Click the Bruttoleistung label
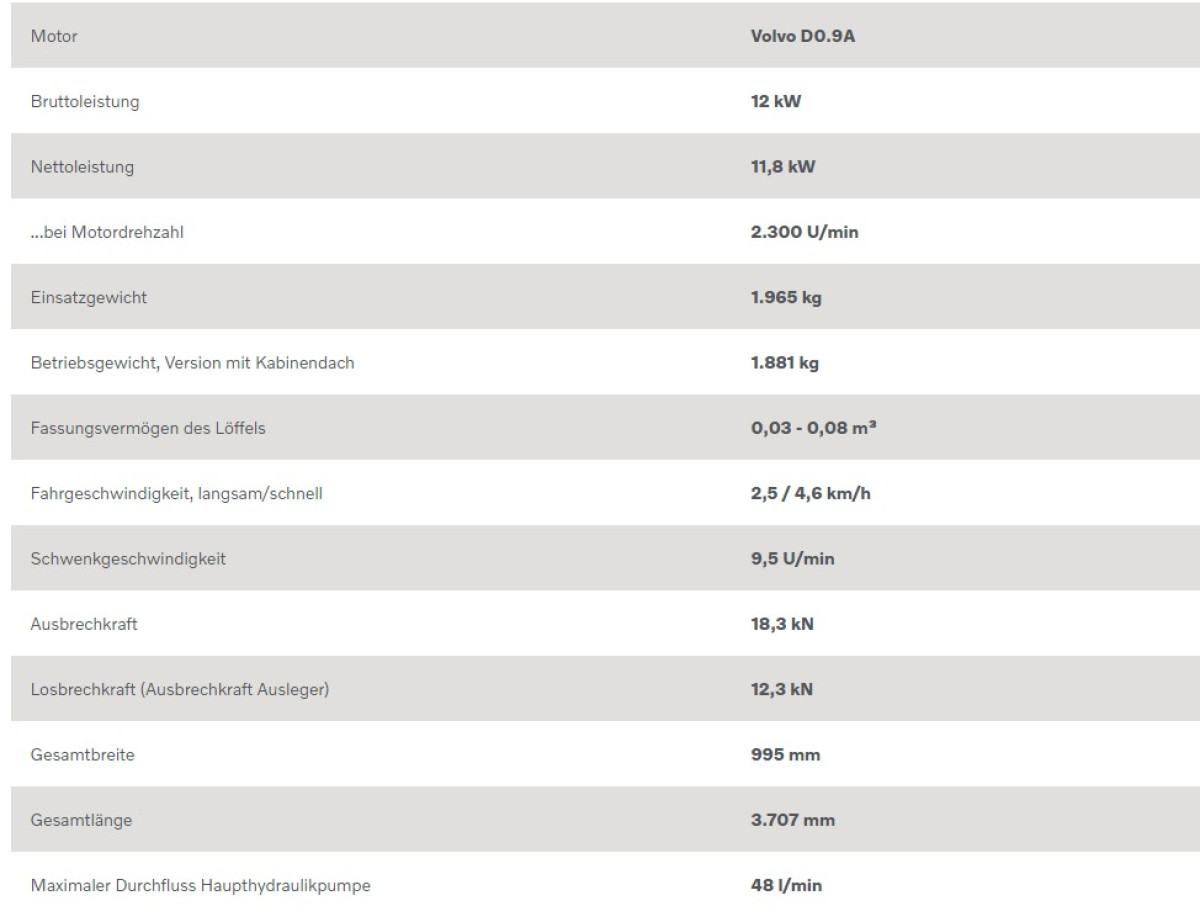Image resolution: width=1200 pixels, height=922 pixels. point(70,102)
